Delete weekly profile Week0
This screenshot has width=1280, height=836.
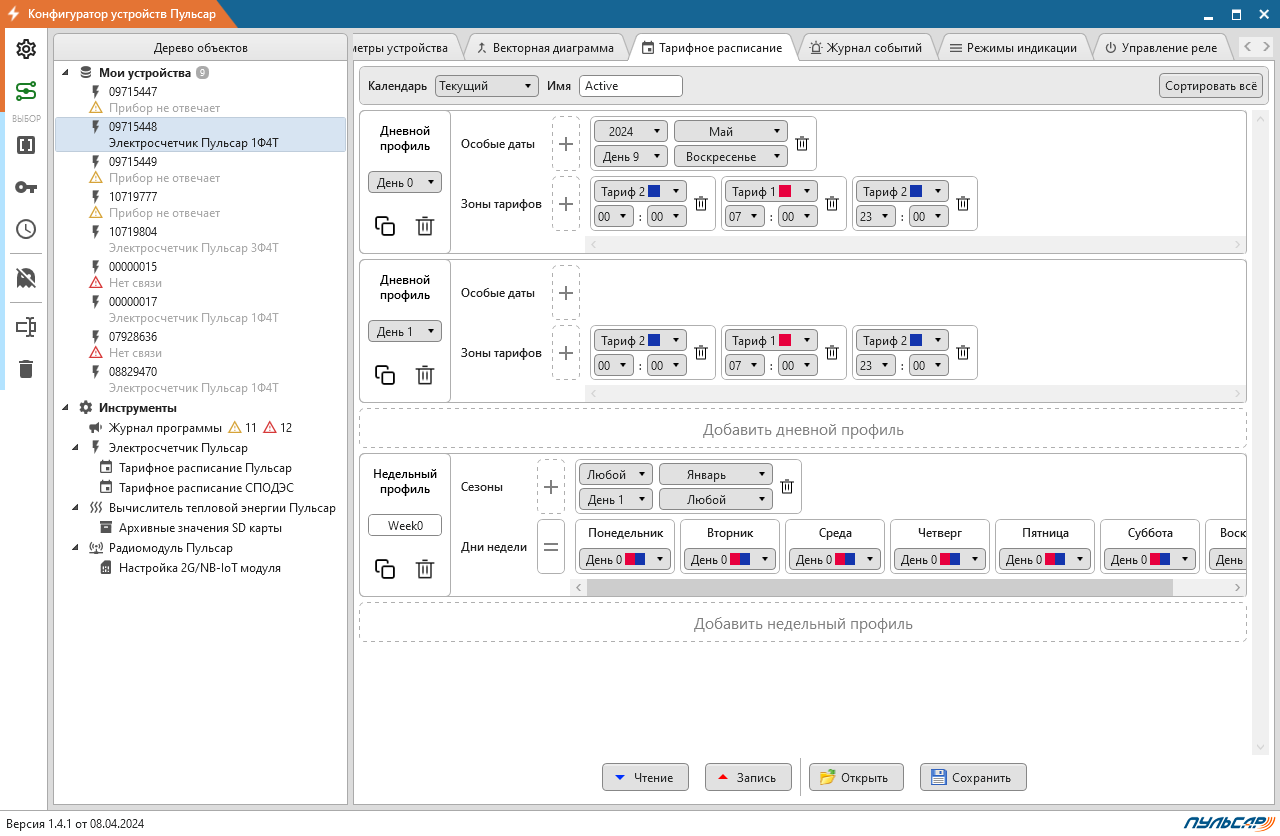pyautogui.click(x=425, y=569)
